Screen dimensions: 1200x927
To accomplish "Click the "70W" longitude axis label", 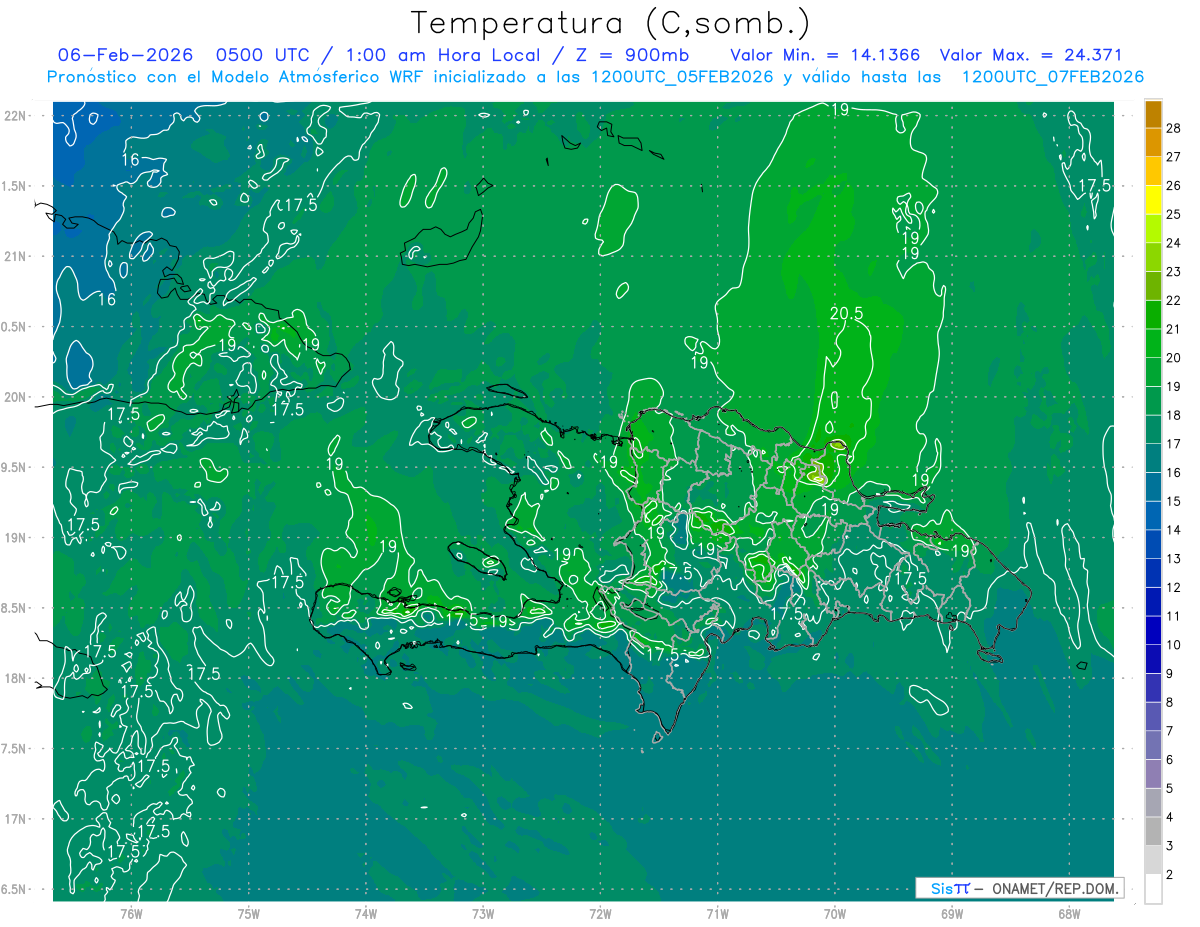I will (835, 913).
